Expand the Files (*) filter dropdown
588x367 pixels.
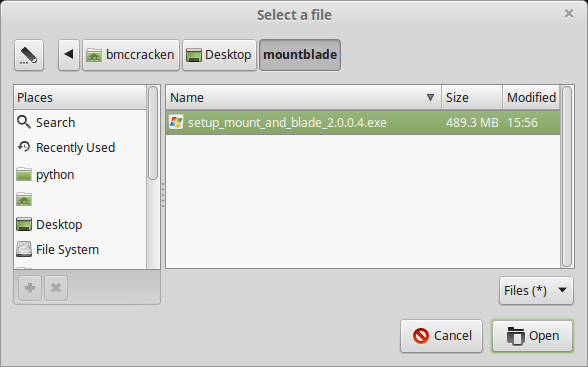(536, 291)
